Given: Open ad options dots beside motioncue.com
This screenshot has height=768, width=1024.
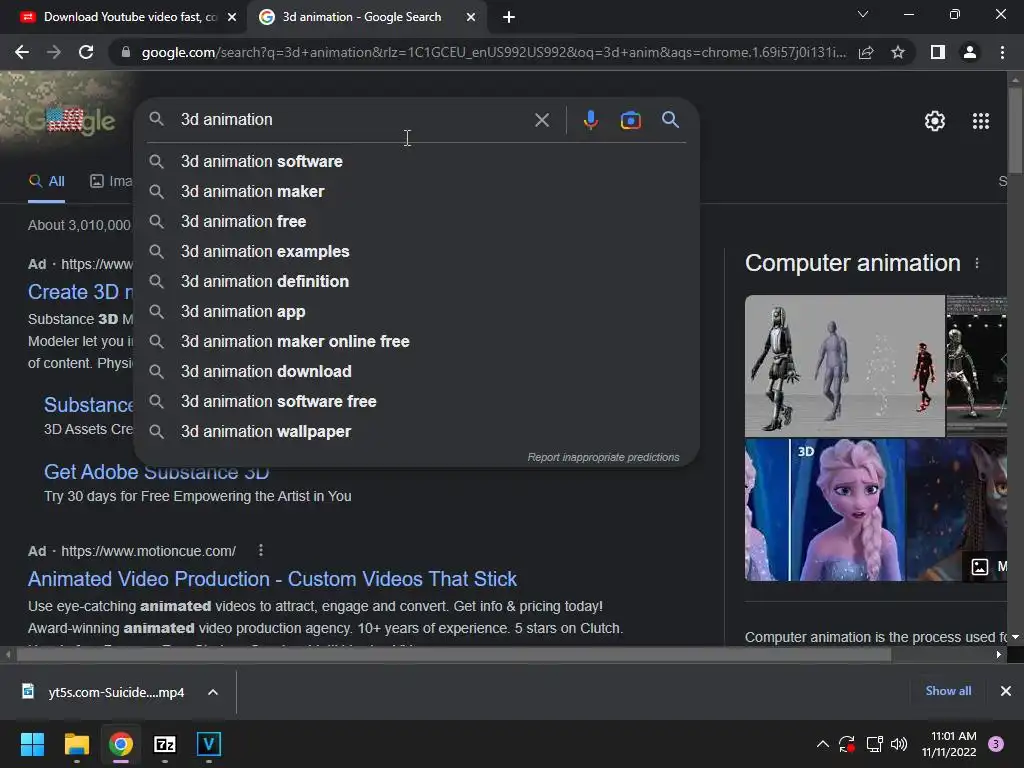Looking at the screenshot, I should pos(261,551).
